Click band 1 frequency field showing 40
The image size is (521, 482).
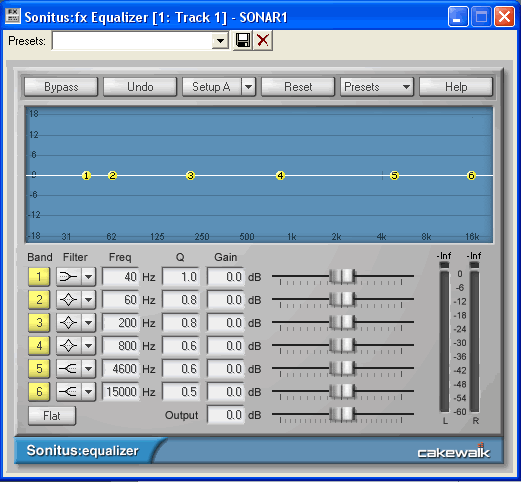coord(120,277)
